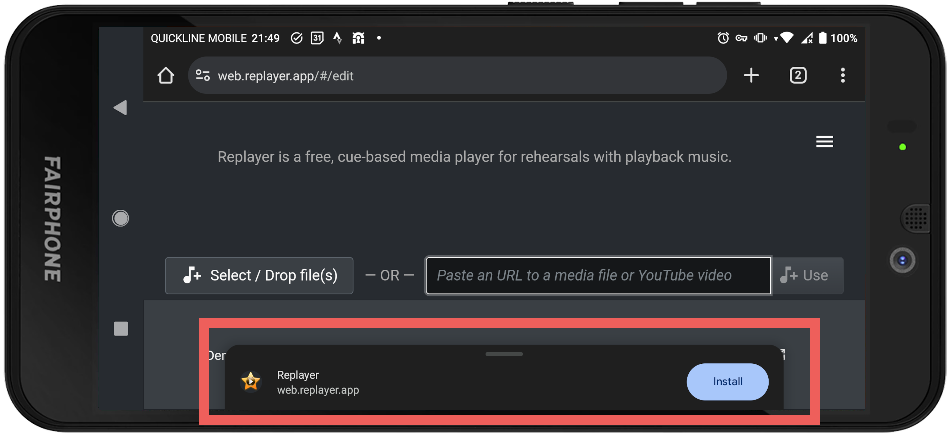
Task: Open the browser three-dot overflow menu
Action: tap(842, 75)
